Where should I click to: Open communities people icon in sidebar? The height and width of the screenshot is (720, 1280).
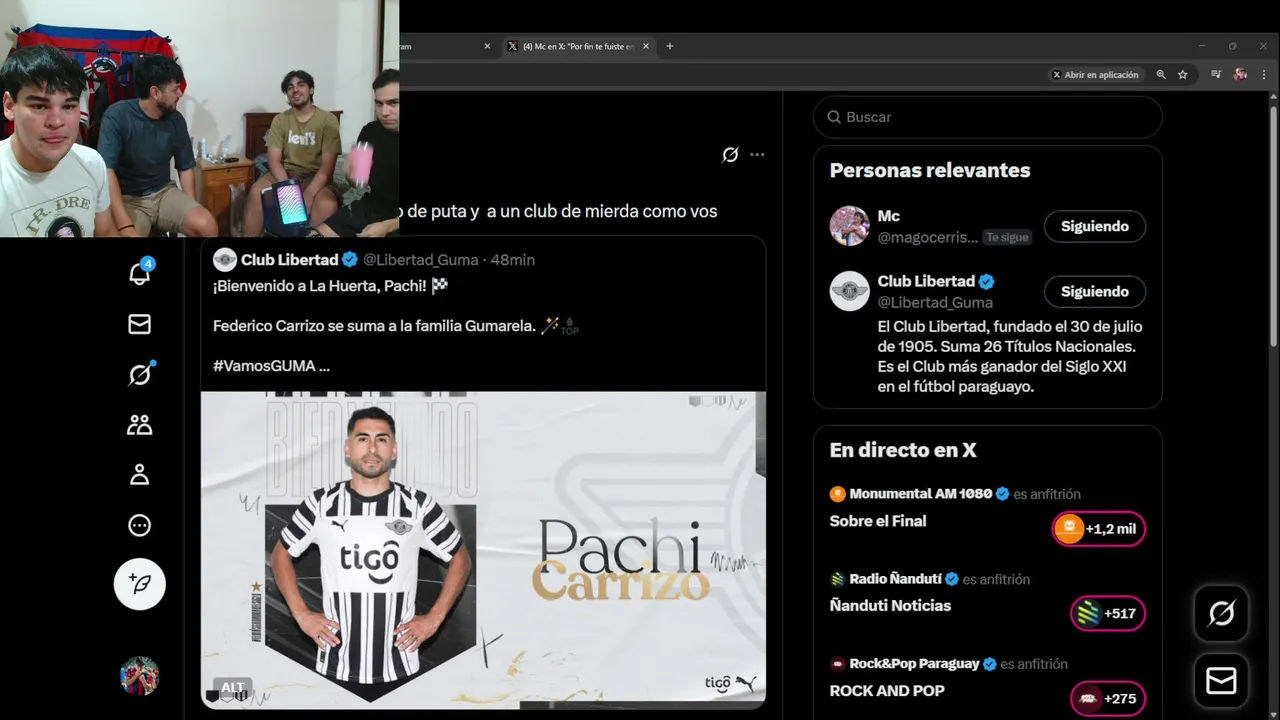click(x=140, y=425)
